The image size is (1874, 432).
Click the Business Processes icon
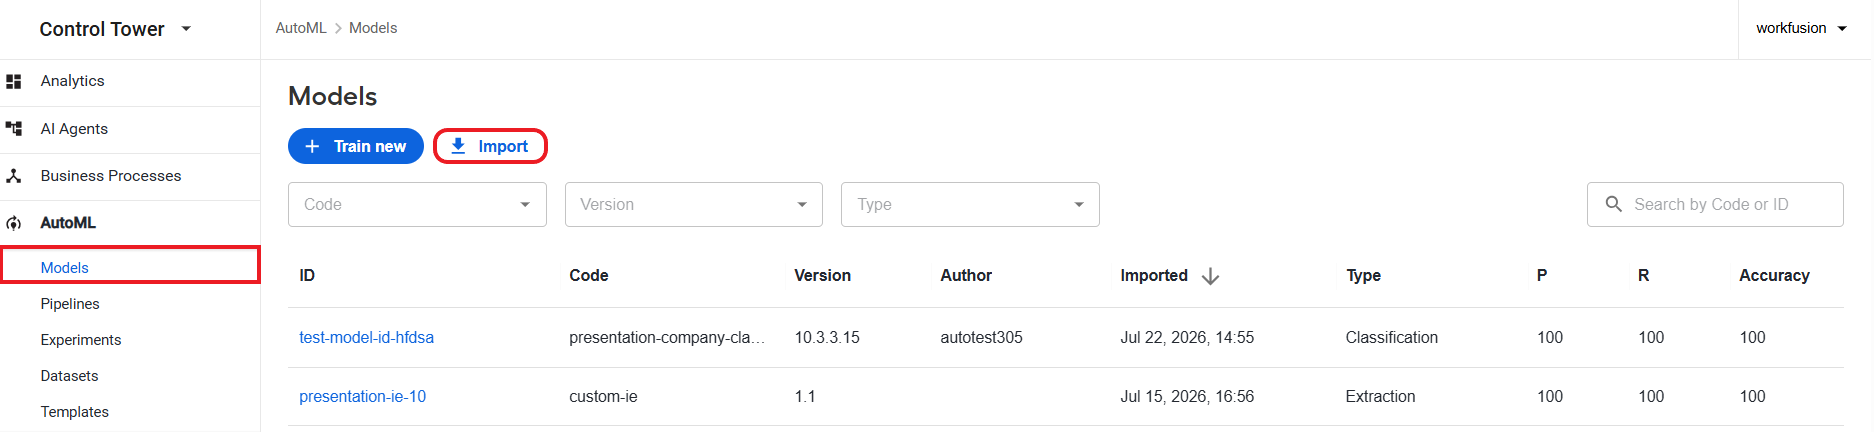[x=14, y=176]
